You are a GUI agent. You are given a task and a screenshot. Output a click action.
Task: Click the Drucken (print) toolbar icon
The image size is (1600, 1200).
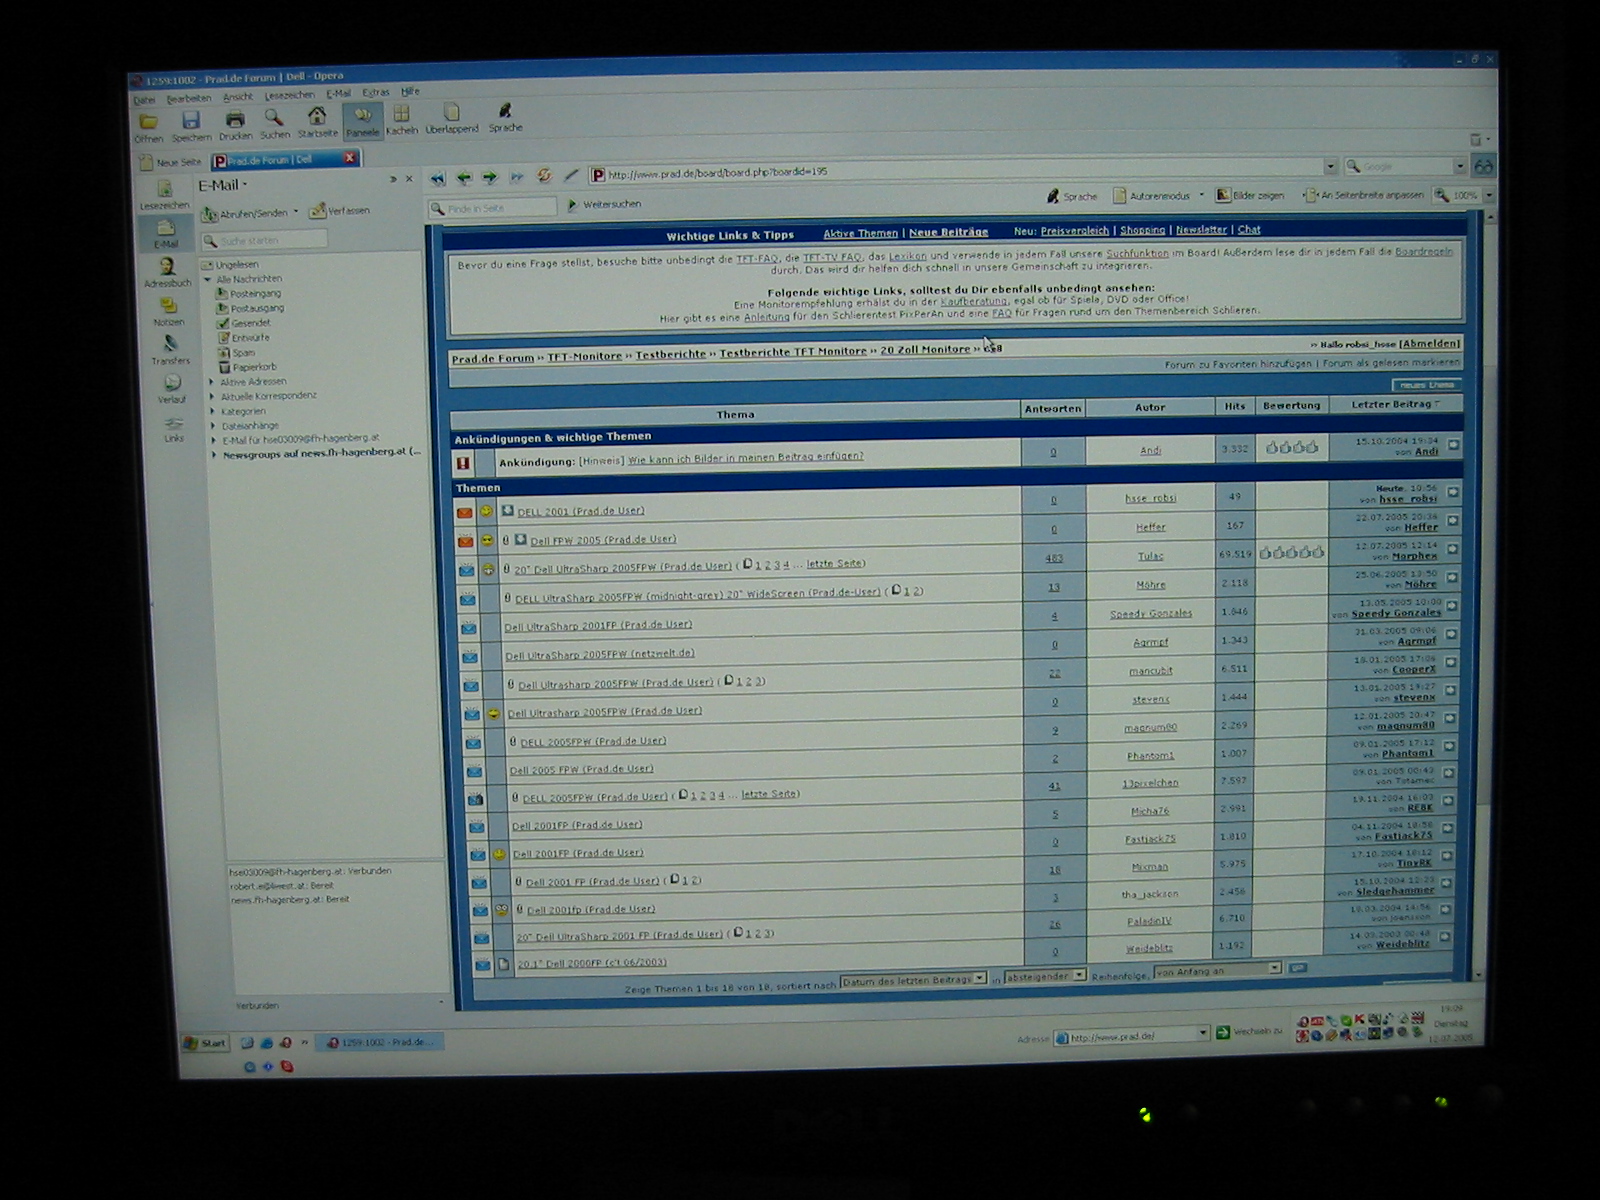coord(235,121)
